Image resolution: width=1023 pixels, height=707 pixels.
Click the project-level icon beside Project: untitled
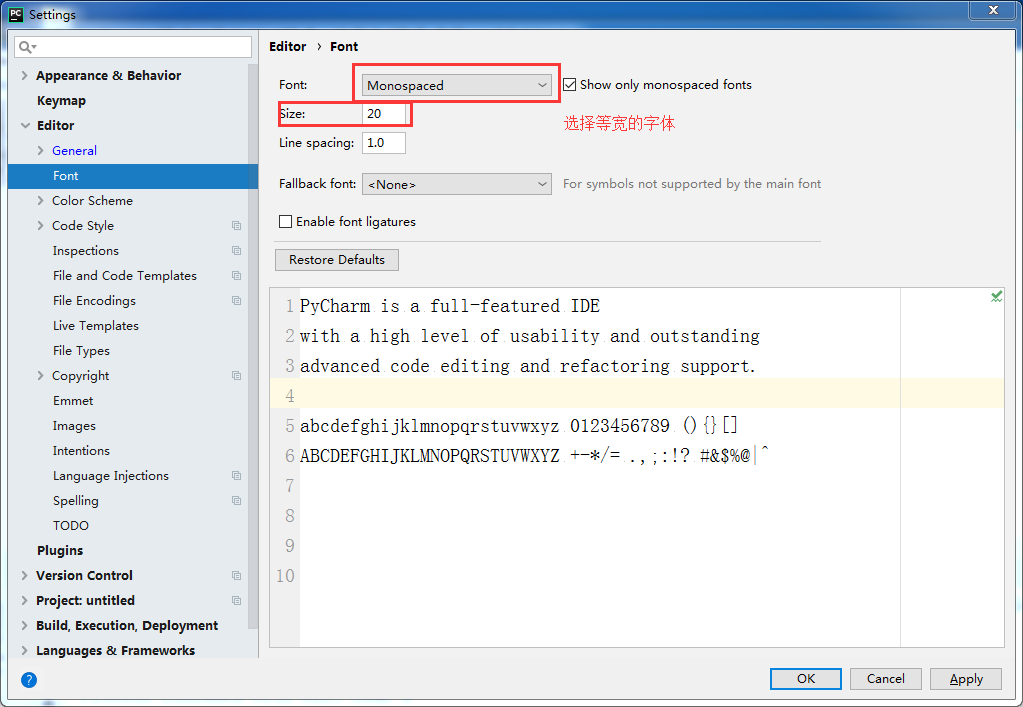pyautogui.click(x=236, y=601)
